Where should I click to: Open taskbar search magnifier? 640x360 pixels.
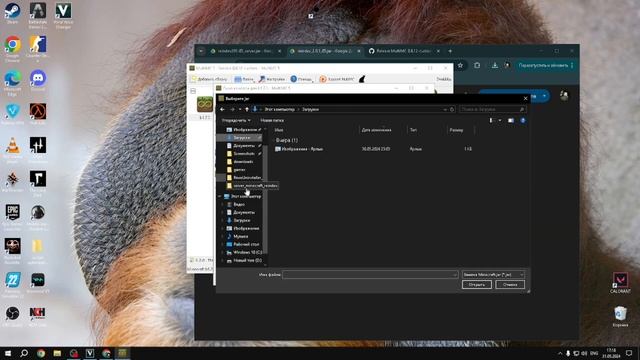click(x=24, y=353)
